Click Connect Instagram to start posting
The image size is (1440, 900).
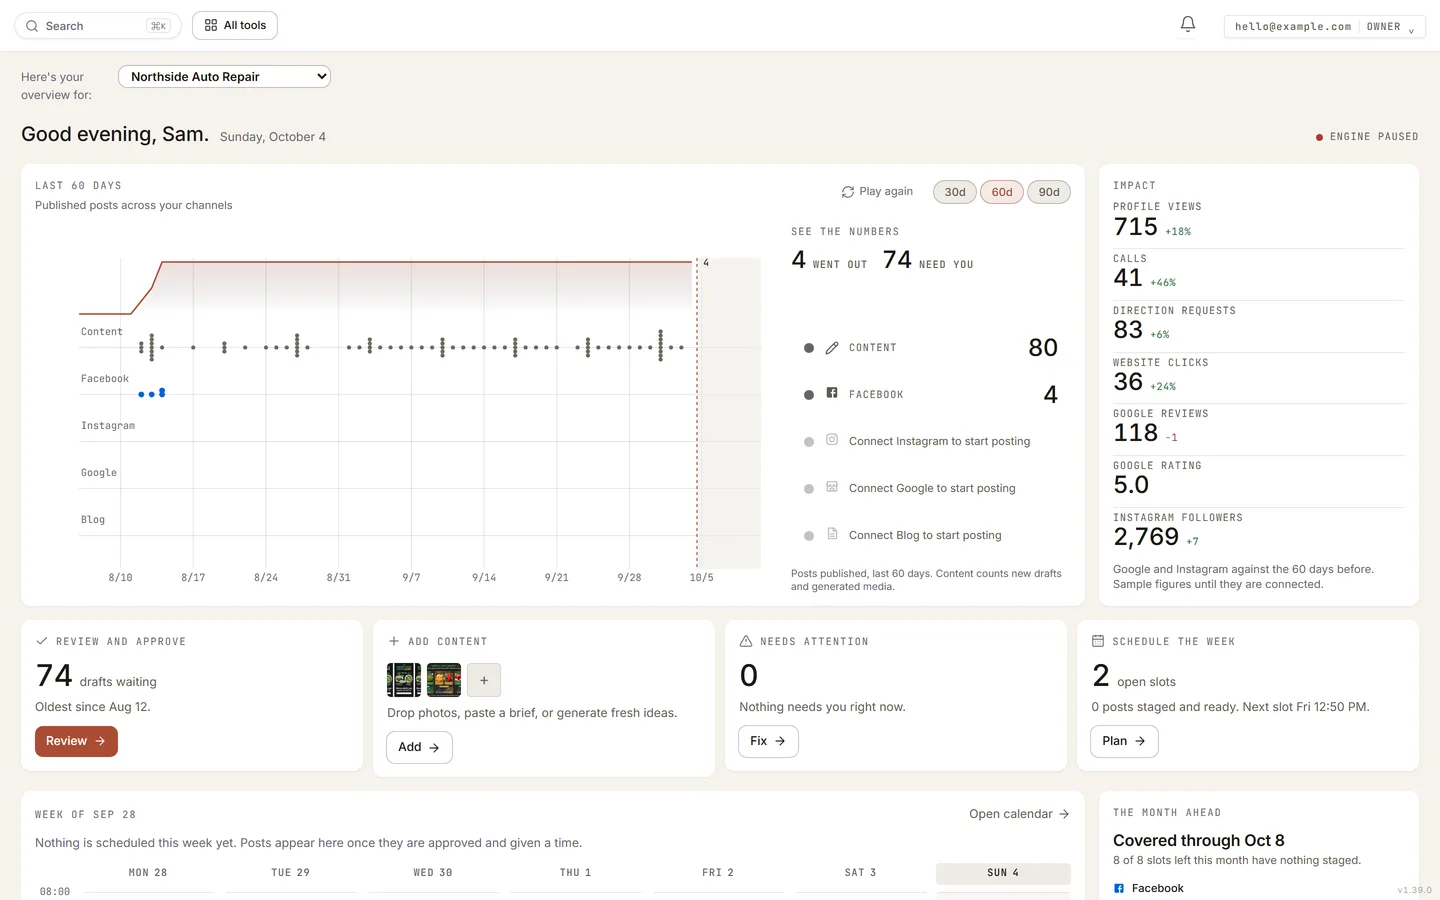(939, 441)
